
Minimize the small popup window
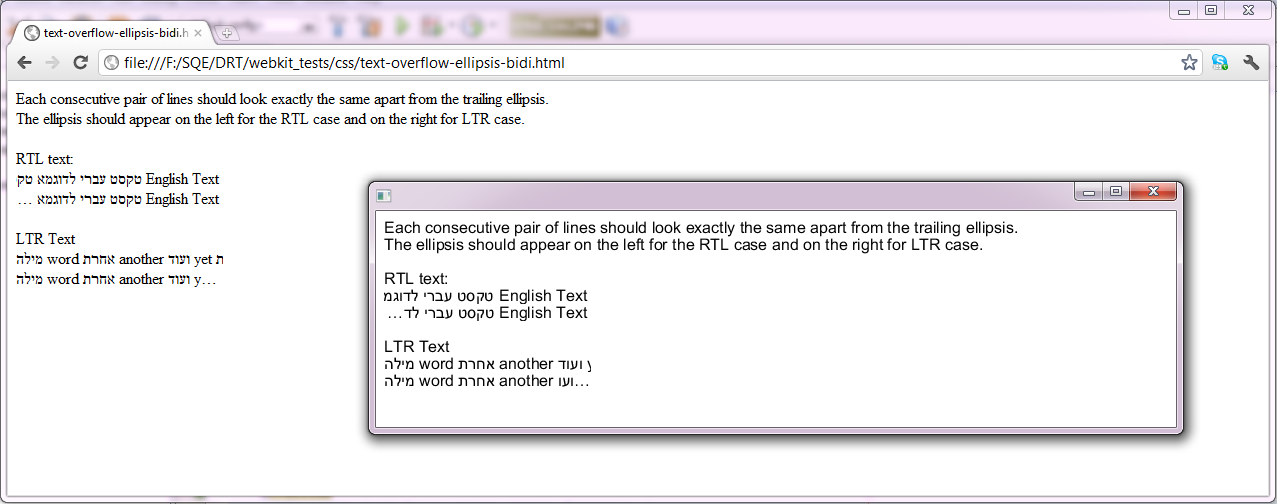pyautogui.click(x=1088, y=191)
